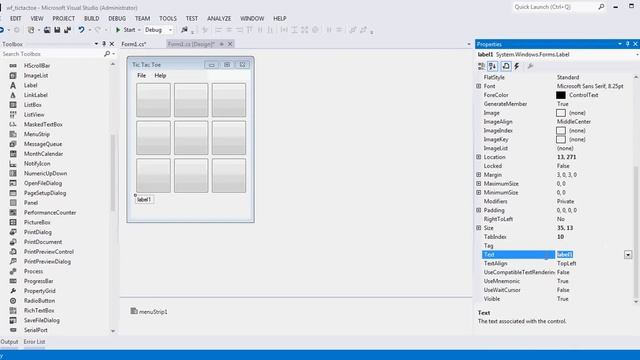Open the VIEW menu
Image resolution: width=640 pixels, height=360 pixels.
click(x=37, y=18)
